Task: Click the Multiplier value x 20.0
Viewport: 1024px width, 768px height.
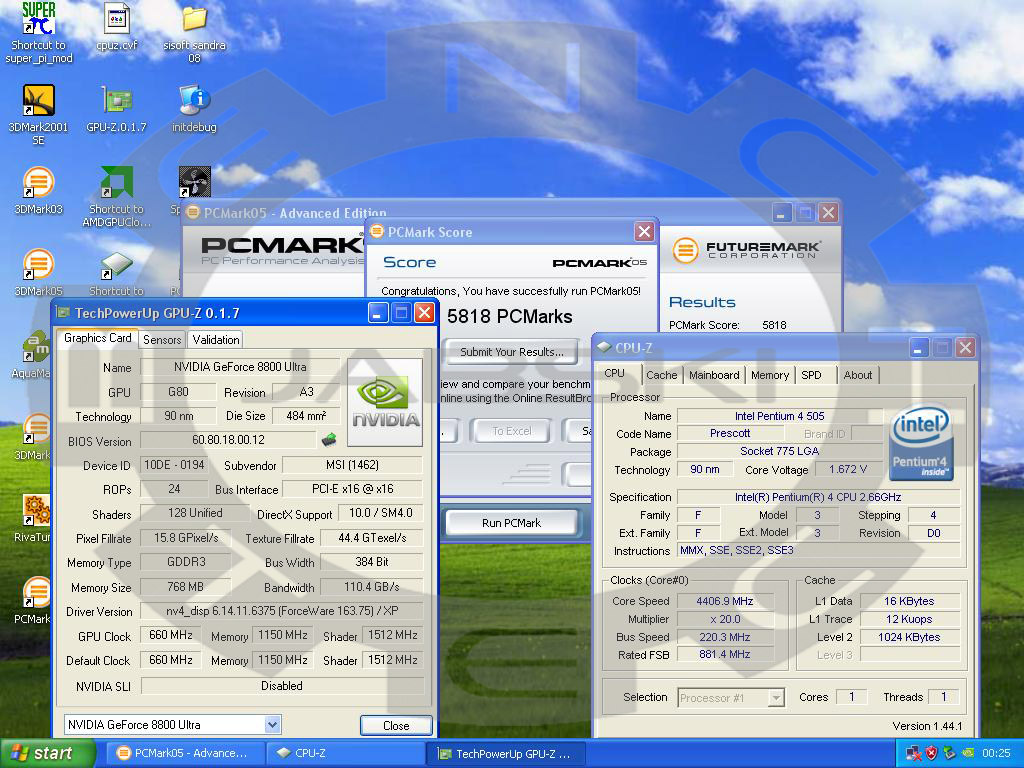Action: click(x=725, y=619)
